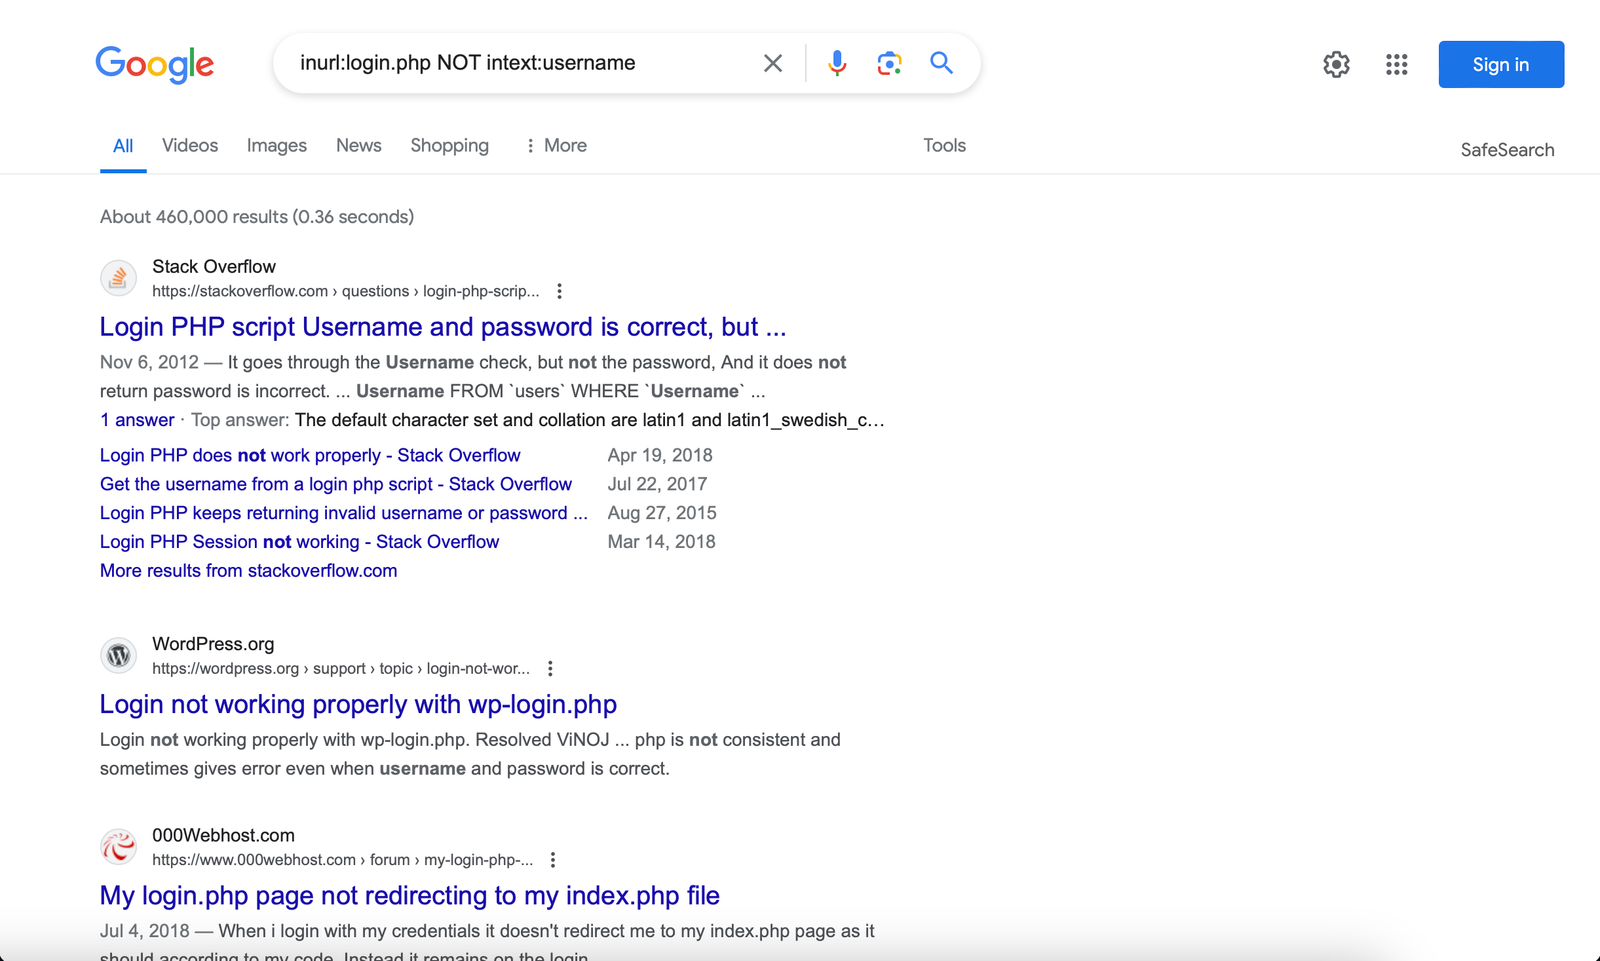Start voice search with the microphone icon
This screenshot has width=1600, height=961.
coord(837,63)
